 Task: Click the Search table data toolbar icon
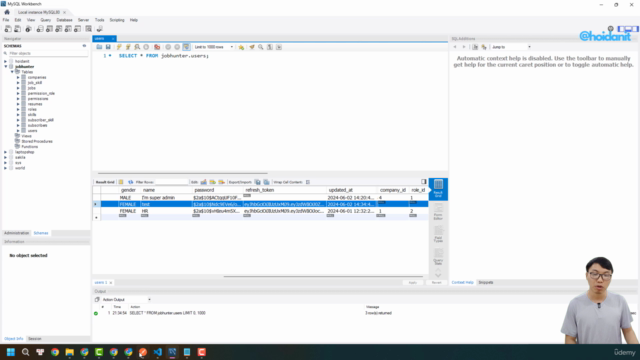(89, 29)
